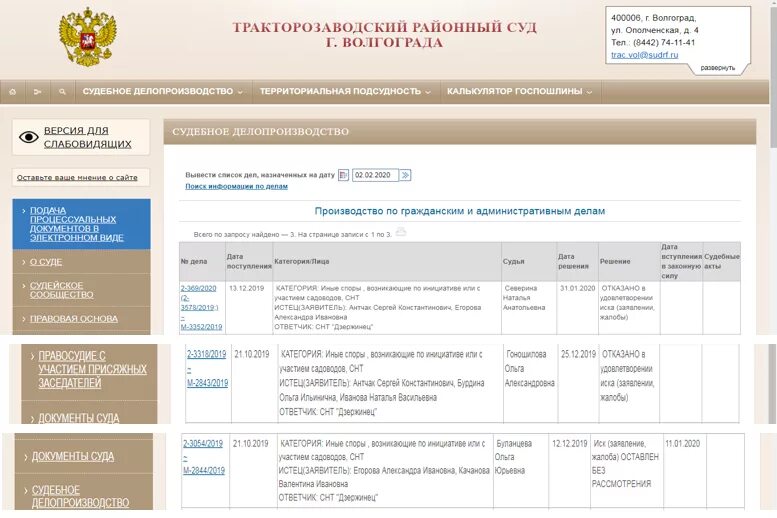Click the Производство по гражданским и административным делам heading

pos(460,211)
